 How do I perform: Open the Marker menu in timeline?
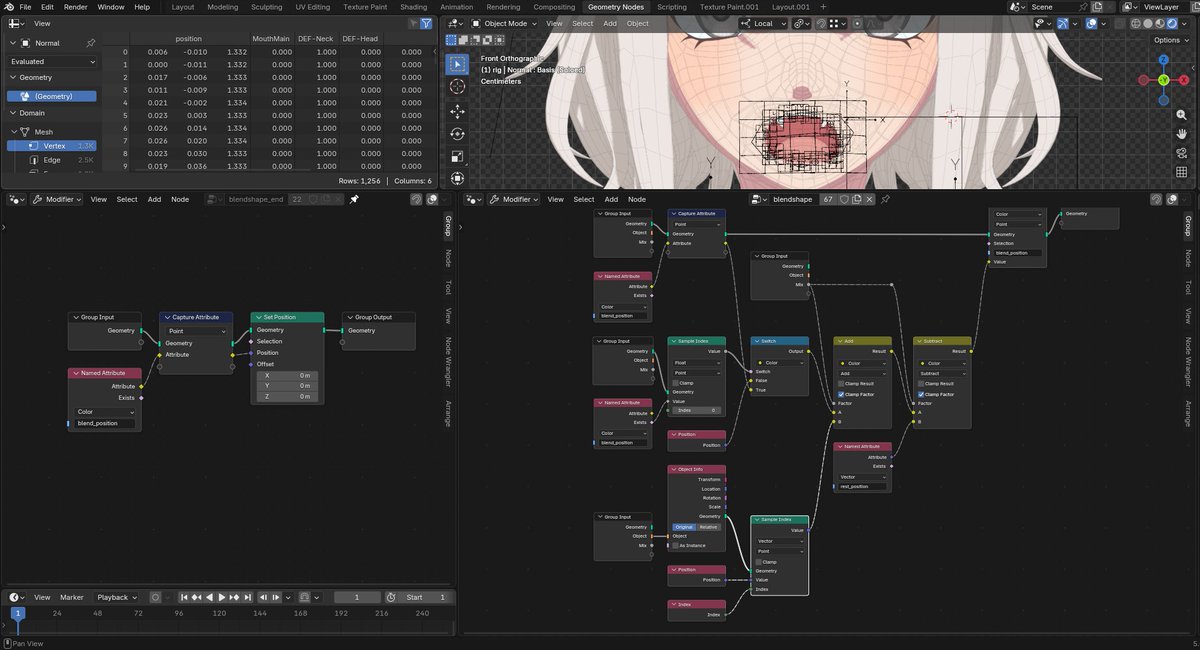(72, 597)
